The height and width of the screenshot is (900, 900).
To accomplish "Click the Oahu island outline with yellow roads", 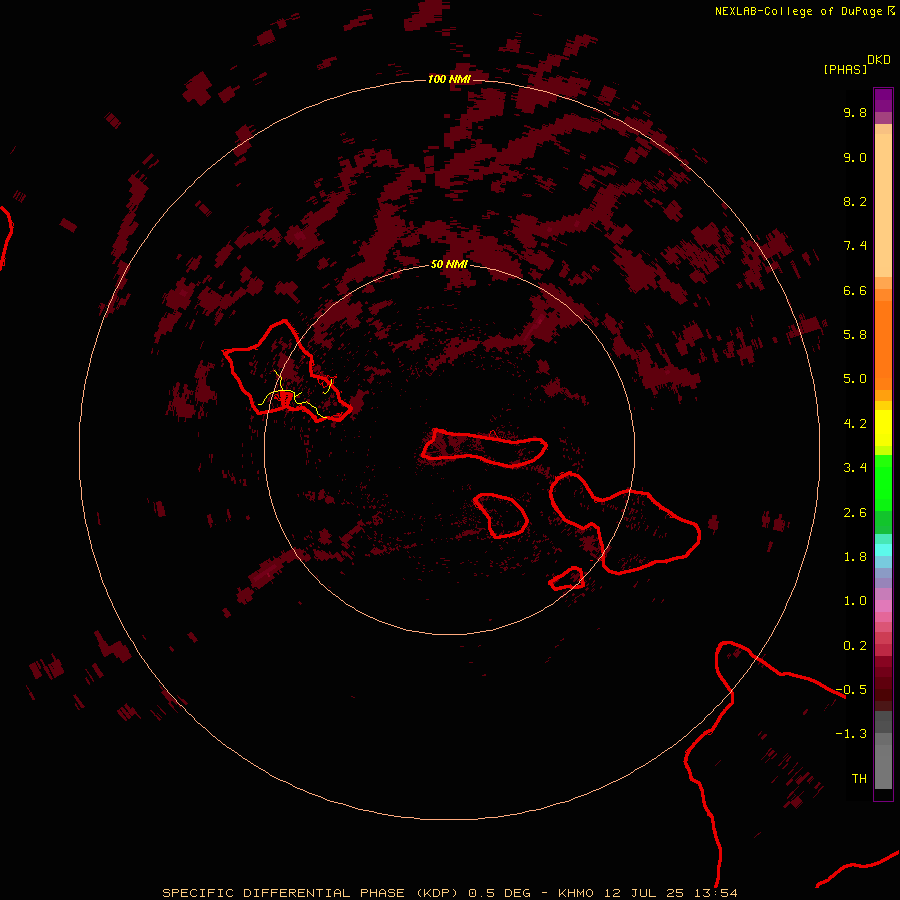I will (x=288, y=371).
